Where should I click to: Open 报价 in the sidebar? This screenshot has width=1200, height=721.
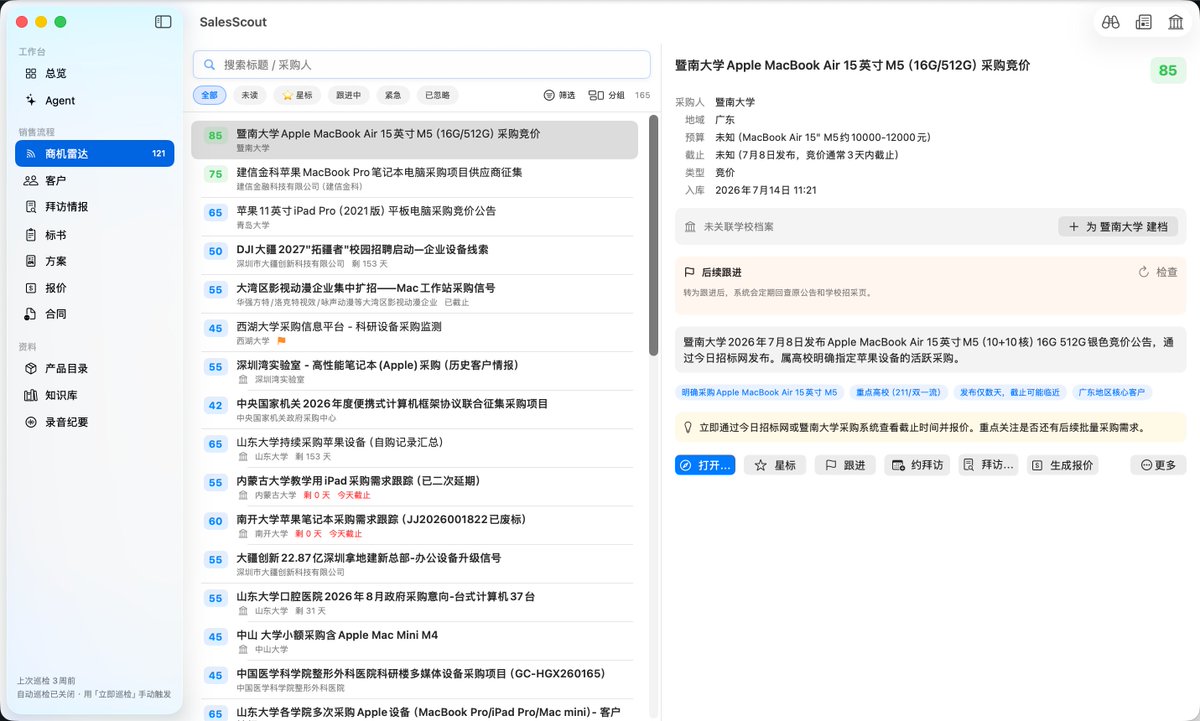click(95, 287)
